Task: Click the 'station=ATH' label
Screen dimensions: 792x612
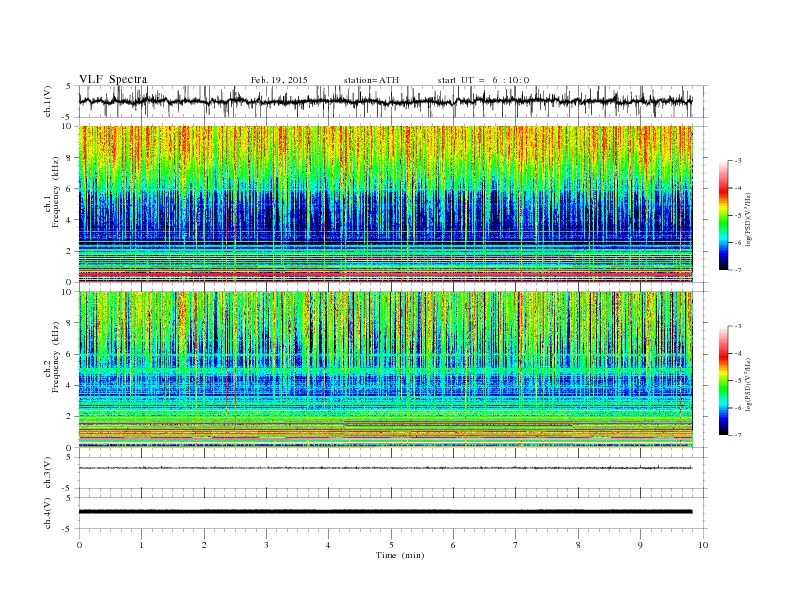Action: (371, 80)
